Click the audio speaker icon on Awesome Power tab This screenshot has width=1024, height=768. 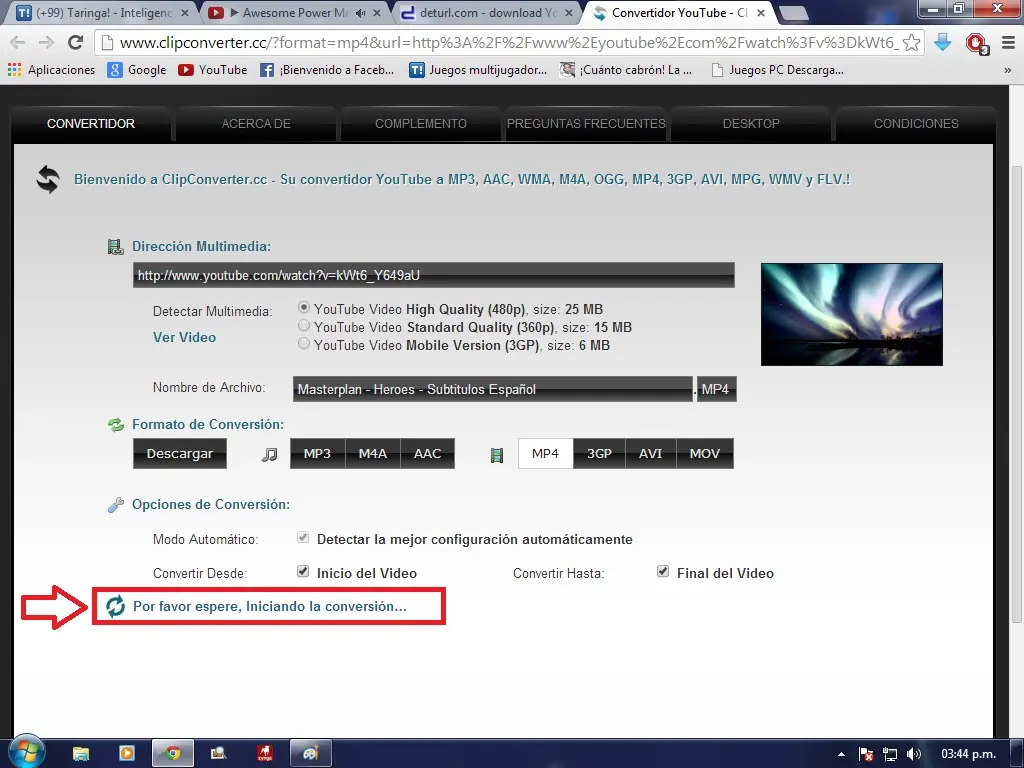coord(360,12)
